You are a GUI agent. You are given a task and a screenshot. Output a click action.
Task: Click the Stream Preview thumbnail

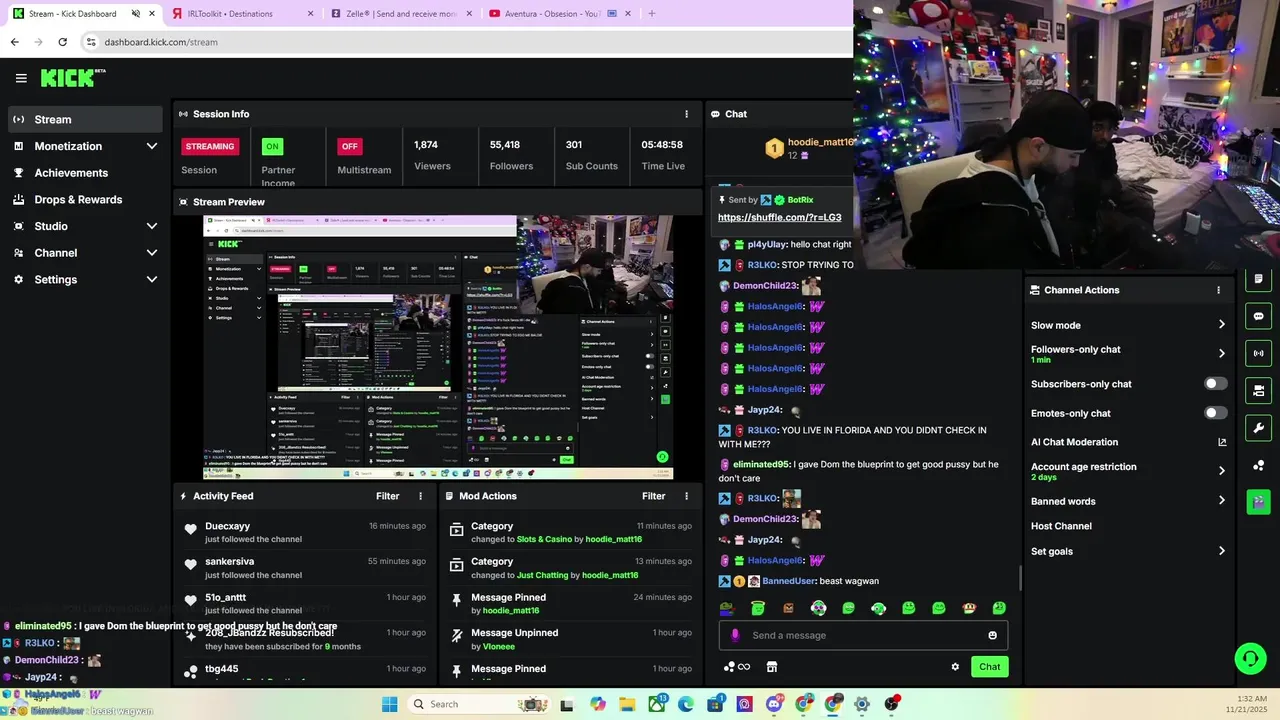(x=438, y=348)
